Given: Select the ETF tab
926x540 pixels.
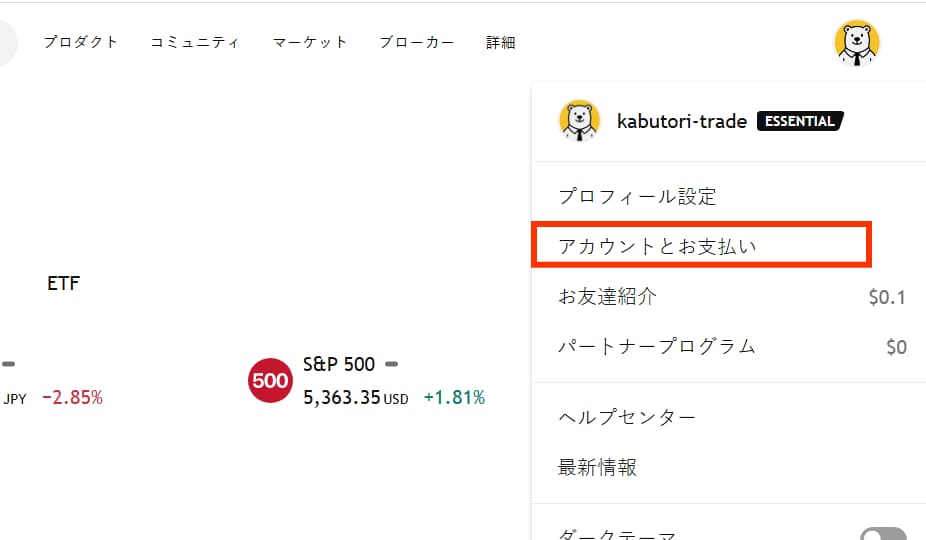Looking at the screenshot, I should [63, 284].
